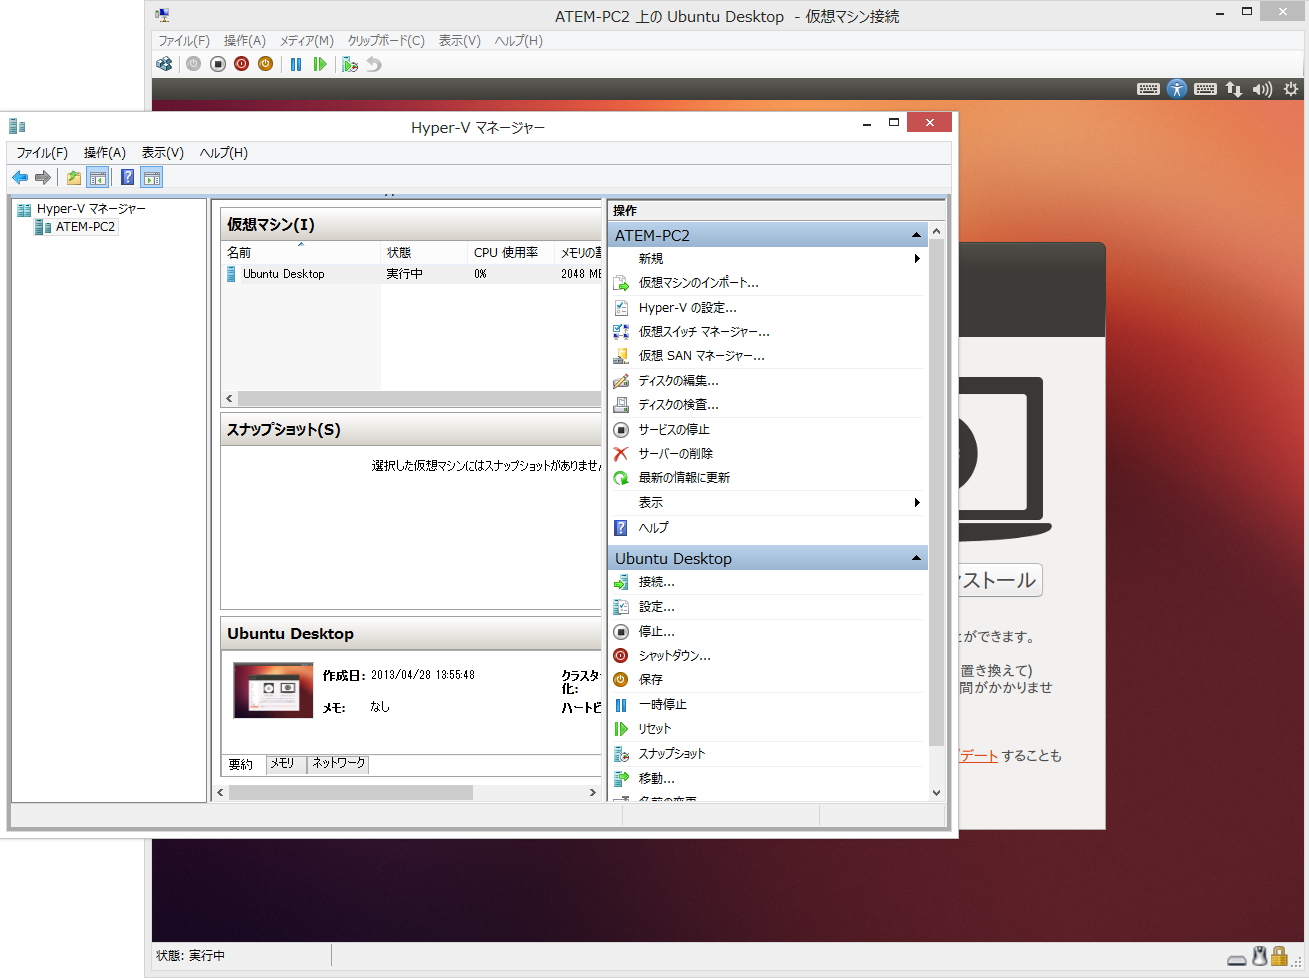Click Ctrl+Alt+Delete icon in VM connection toolbar
This screenshot has width=1309, height=978.
pos(164,64)
